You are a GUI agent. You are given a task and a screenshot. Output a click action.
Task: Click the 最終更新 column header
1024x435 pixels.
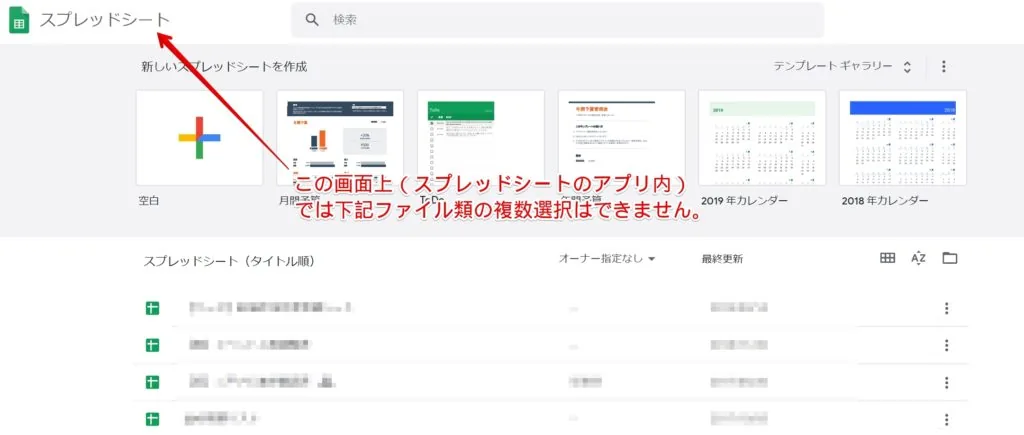(x=722, y=259)
